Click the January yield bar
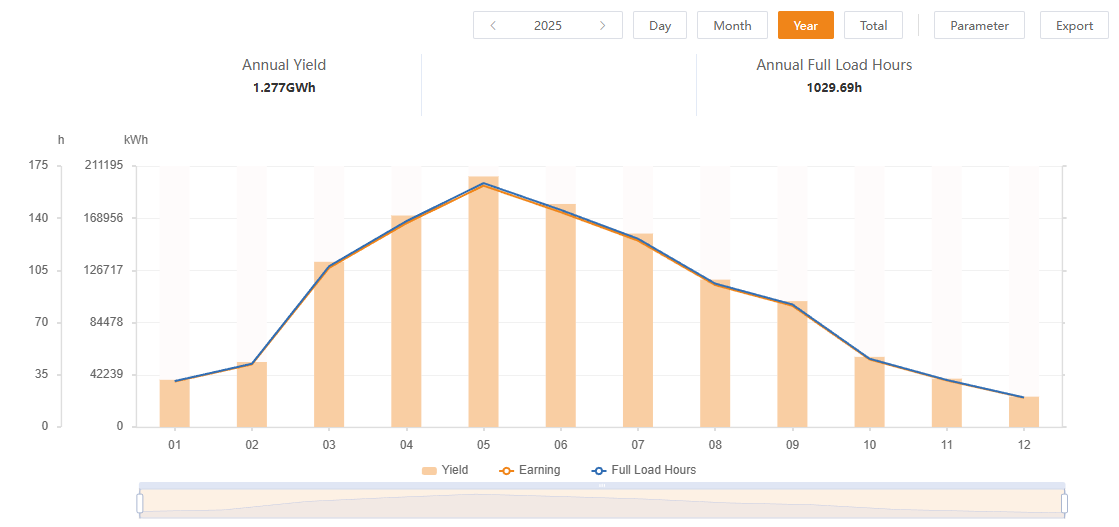This screenshot has height=527, width=1119. coord(175,404)
